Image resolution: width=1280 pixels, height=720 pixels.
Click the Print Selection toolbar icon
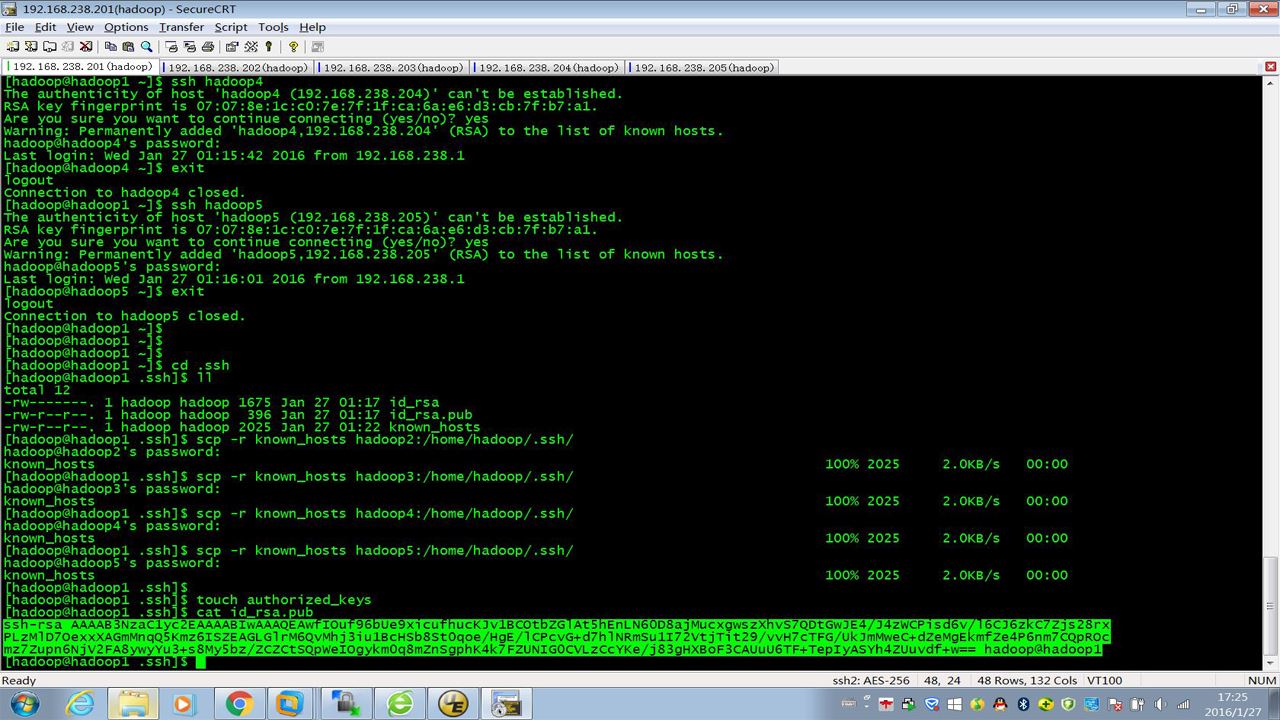pyautogui.click(x=189, y=46)
